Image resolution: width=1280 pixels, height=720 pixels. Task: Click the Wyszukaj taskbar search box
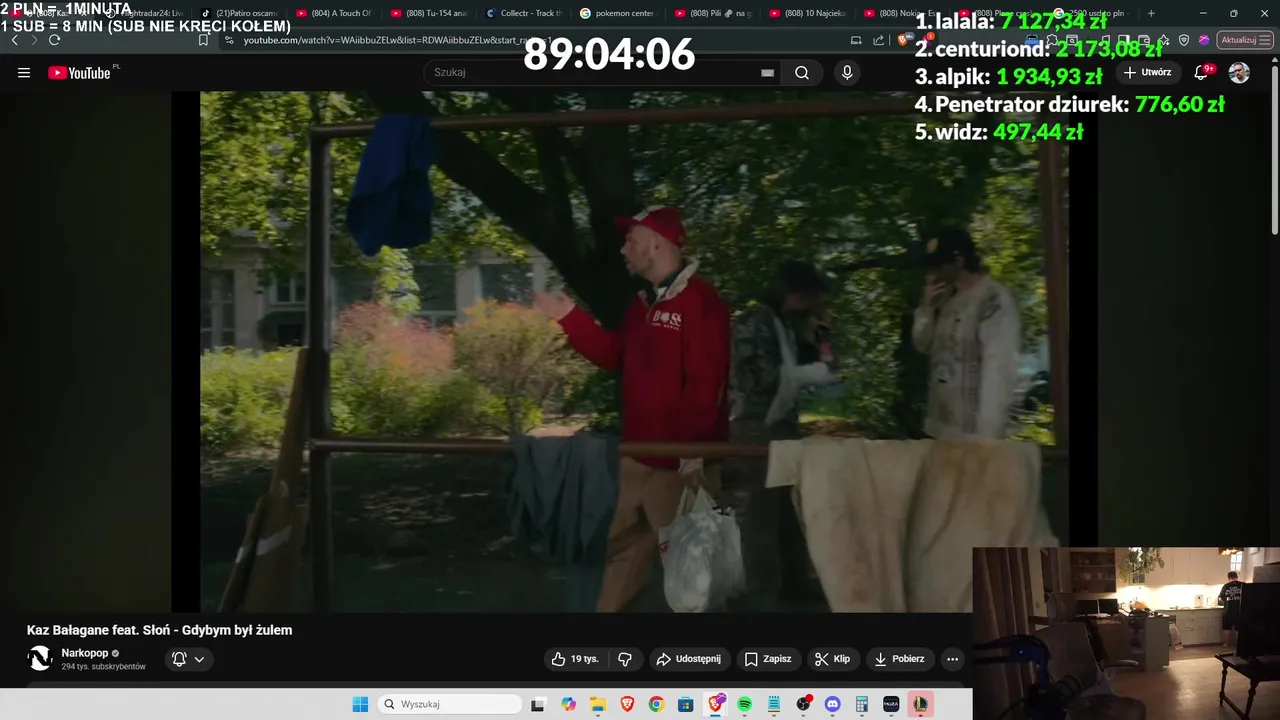pos(450,704)
